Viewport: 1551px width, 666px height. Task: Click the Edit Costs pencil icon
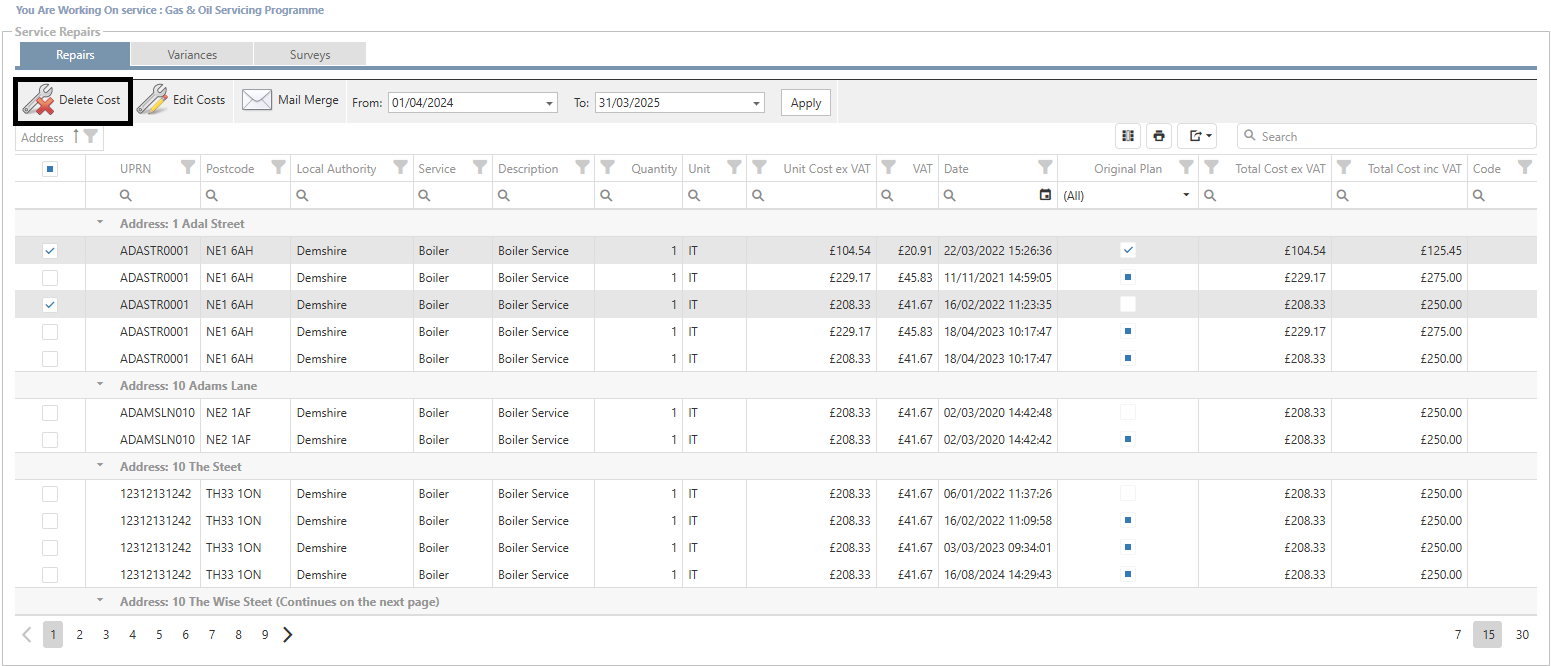tap(153, 101)
